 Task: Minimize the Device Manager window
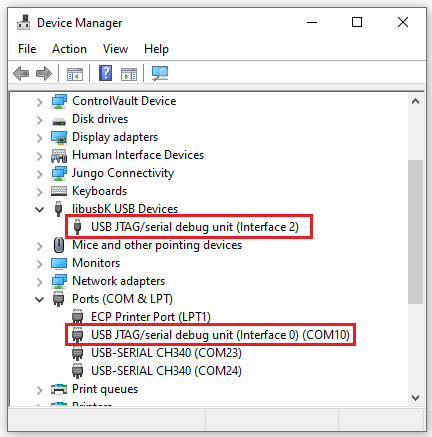[x=312, y=22]
